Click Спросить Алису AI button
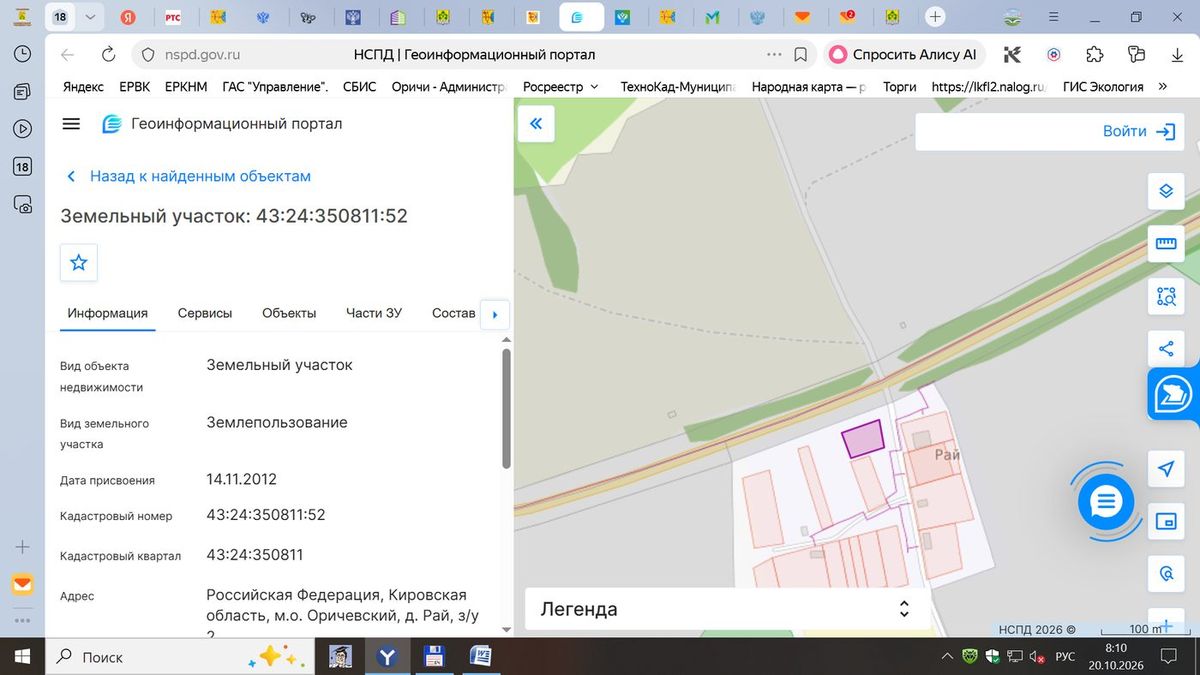The image size is (1200, 675). pos(904,55)
